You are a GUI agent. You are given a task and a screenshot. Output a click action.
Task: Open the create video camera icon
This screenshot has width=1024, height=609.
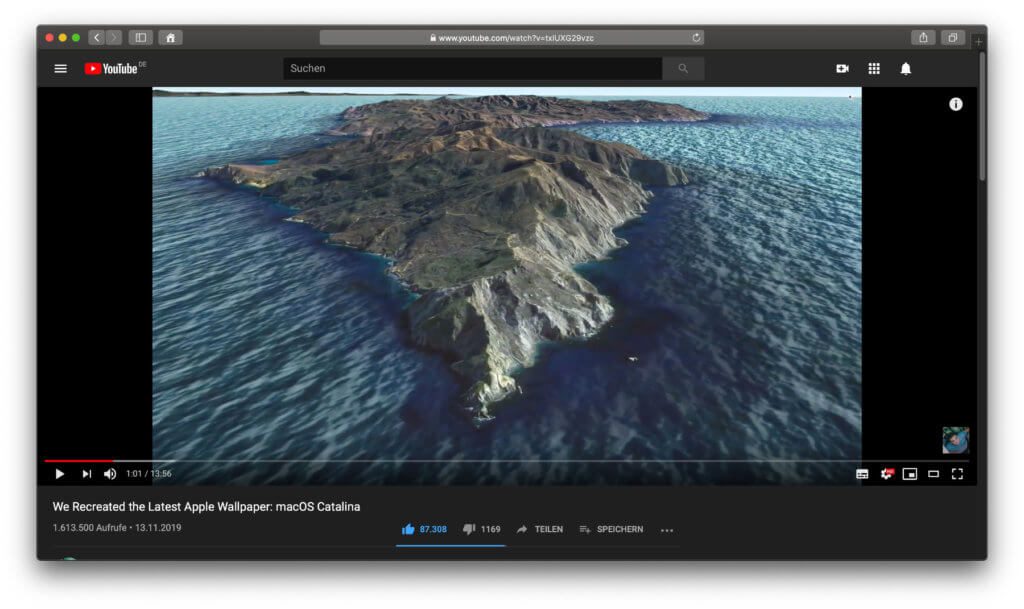coord(842,69)
